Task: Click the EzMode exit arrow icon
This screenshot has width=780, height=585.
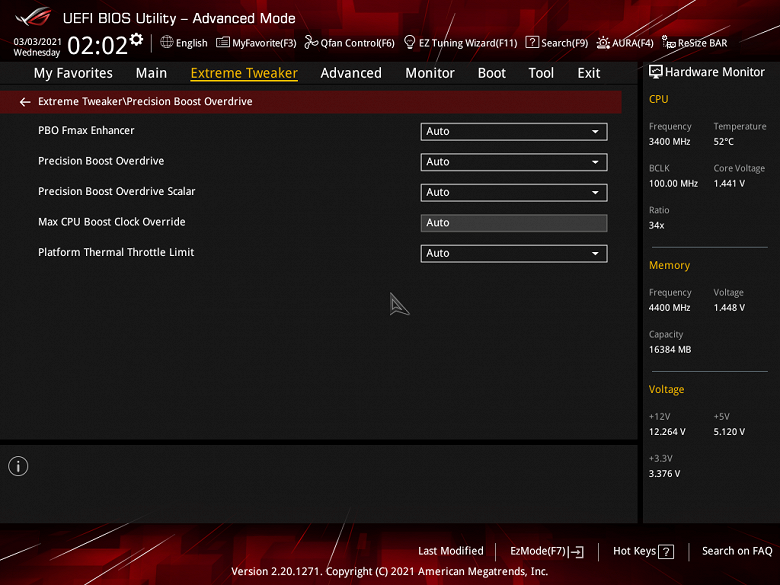Action: (576, 552)
